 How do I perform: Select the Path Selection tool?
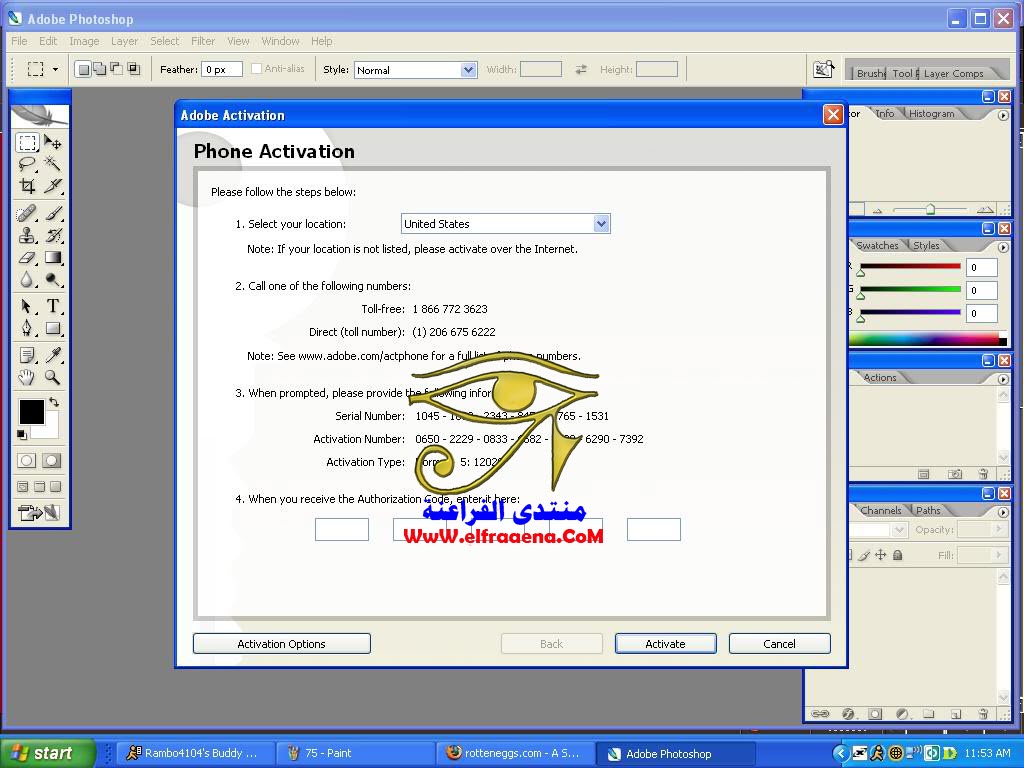pyautogui.click(x=27, y=306)
